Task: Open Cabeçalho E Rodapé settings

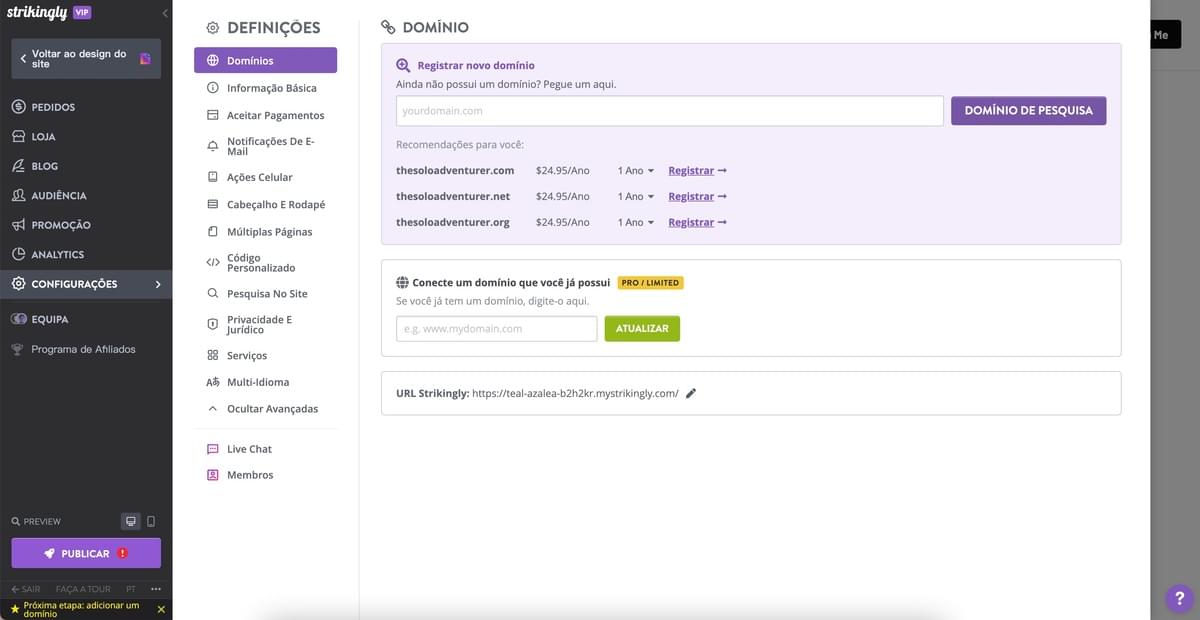Action: point(265,204)
